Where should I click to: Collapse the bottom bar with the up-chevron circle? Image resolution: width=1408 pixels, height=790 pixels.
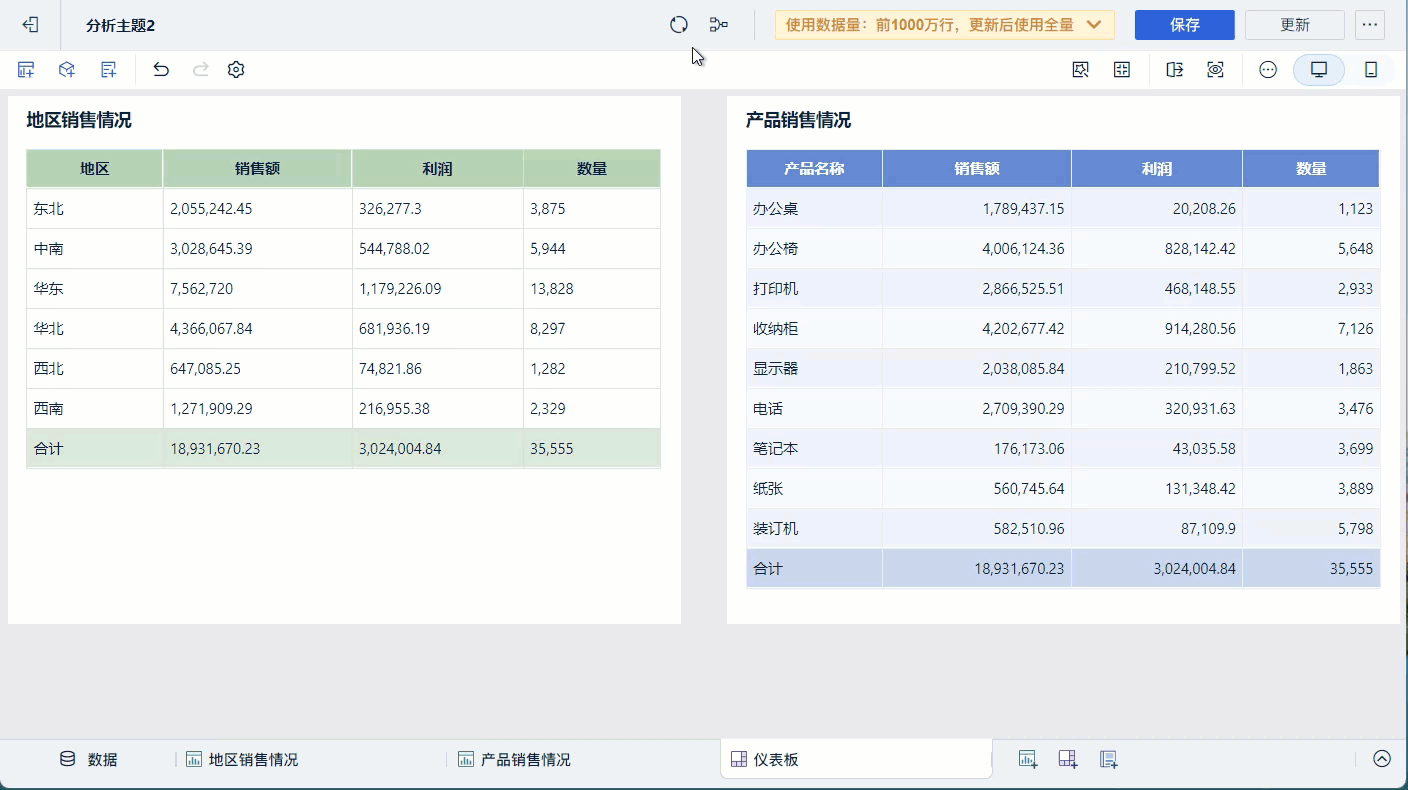[1382, 759]
